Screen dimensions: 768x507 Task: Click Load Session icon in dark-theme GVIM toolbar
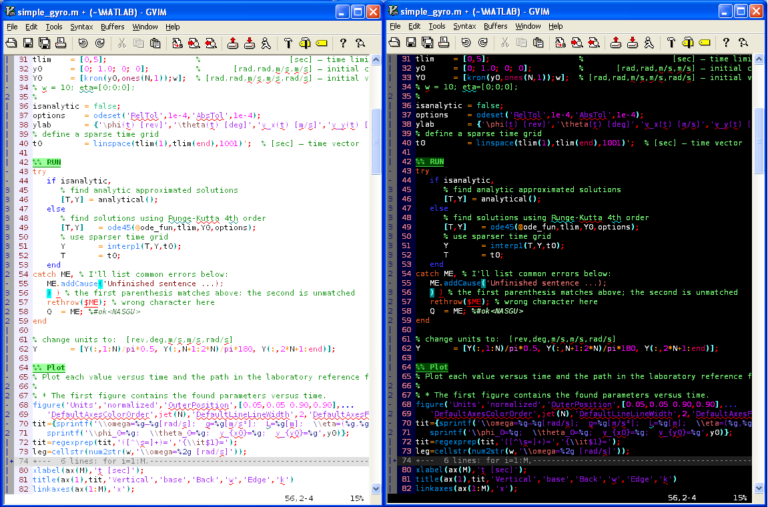tap(617, 43)
